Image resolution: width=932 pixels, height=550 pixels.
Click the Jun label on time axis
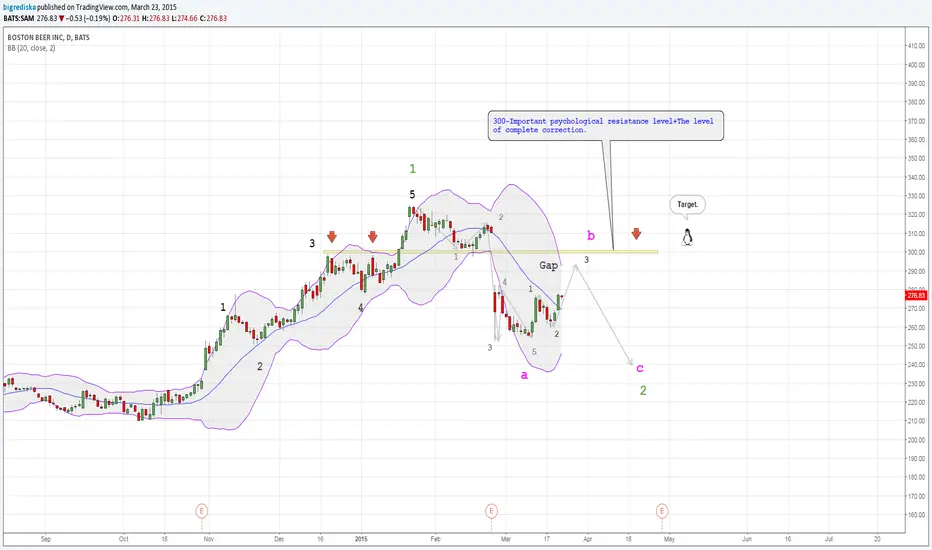pos(747,539)
